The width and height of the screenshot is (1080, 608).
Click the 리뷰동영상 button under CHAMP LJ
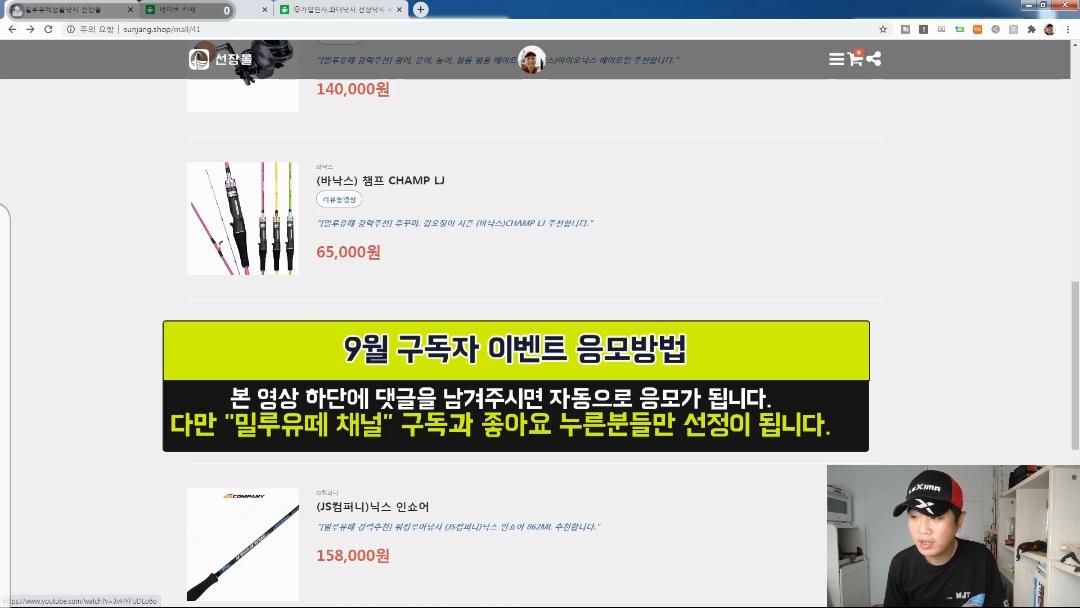point(339,199)
